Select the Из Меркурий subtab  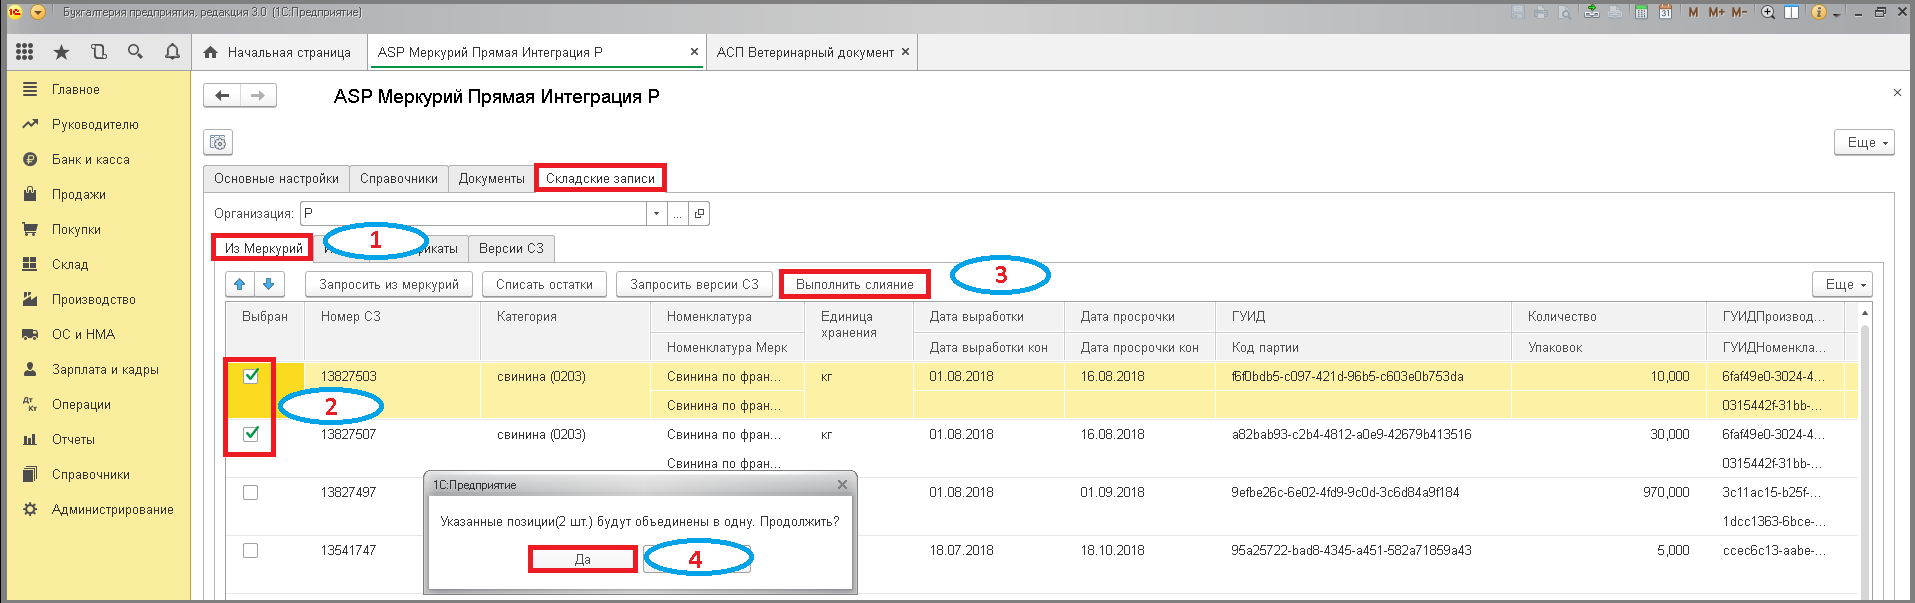[x=263, y=248]
